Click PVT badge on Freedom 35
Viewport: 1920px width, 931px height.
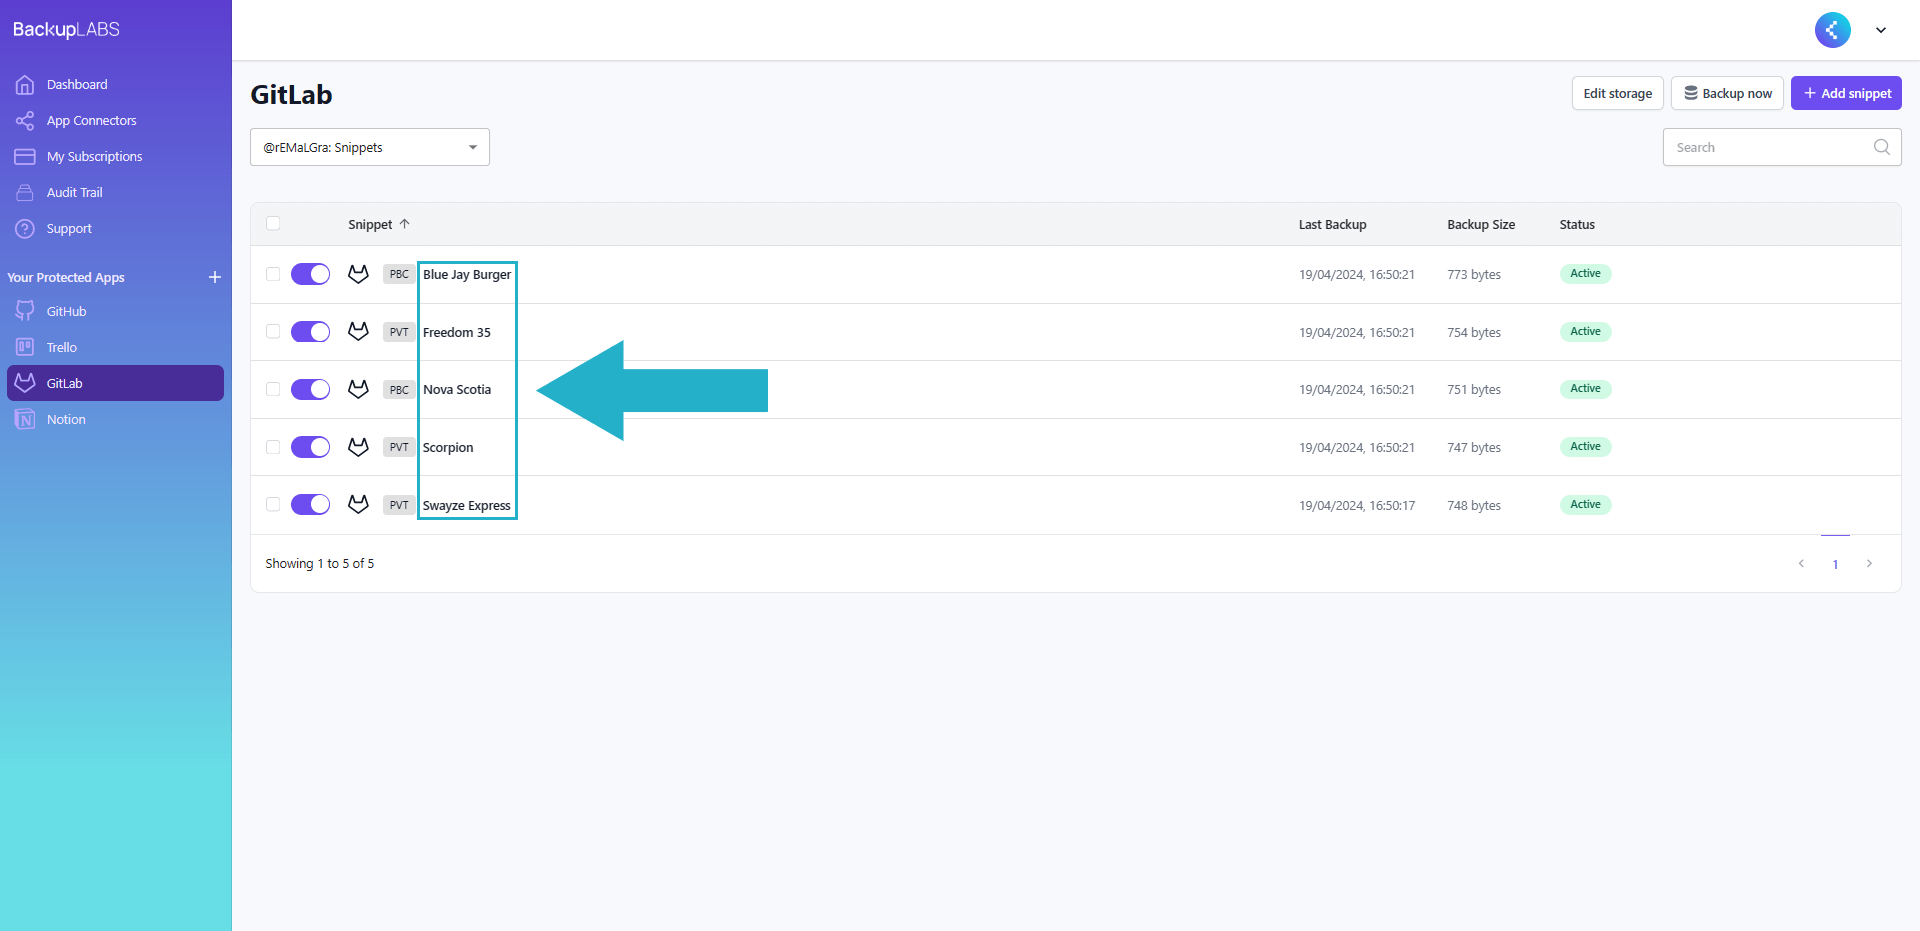(399, 332)
